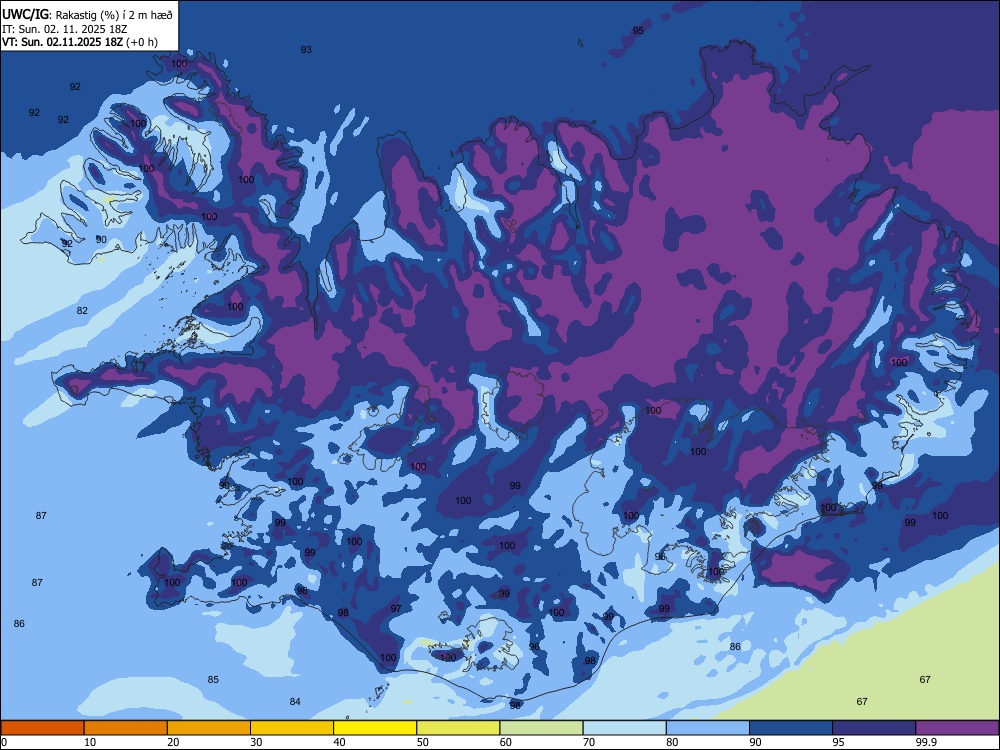1000x750 pixels.
Task: Click the orange 10–20 legend swatch
Action: 126,728
